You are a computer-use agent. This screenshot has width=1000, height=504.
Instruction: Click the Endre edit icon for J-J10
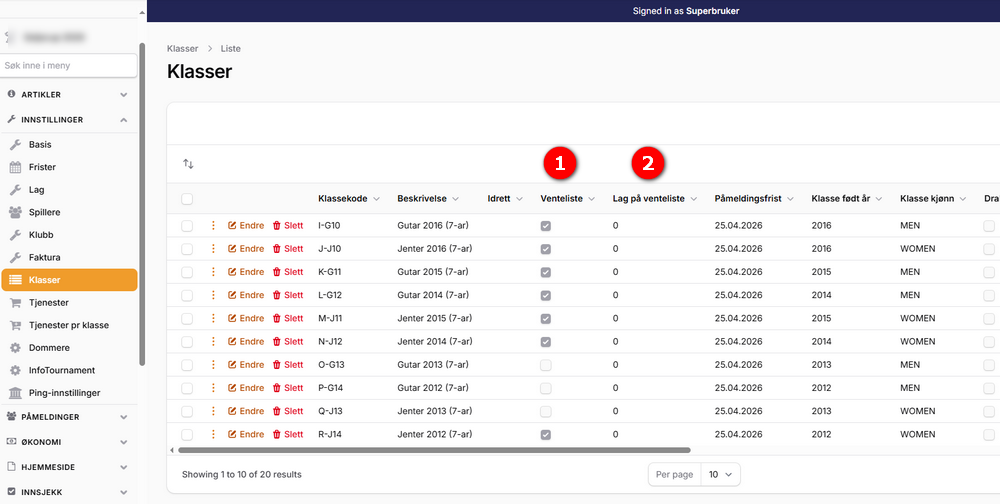click(232, 249)
